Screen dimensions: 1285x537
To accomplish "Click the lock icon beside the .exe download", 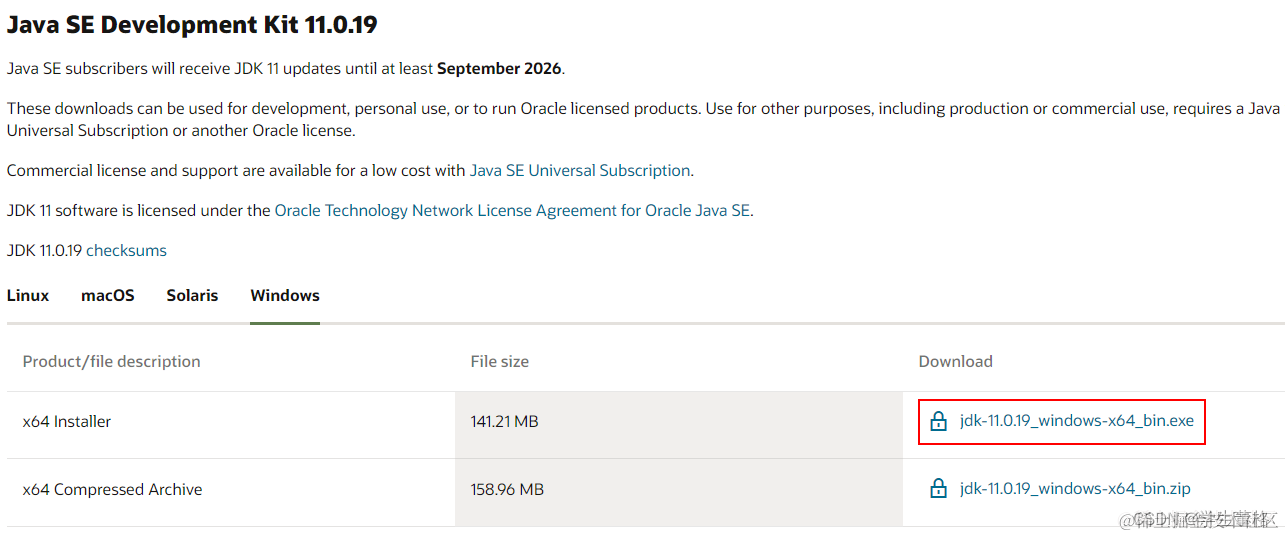I will (938, 421).
